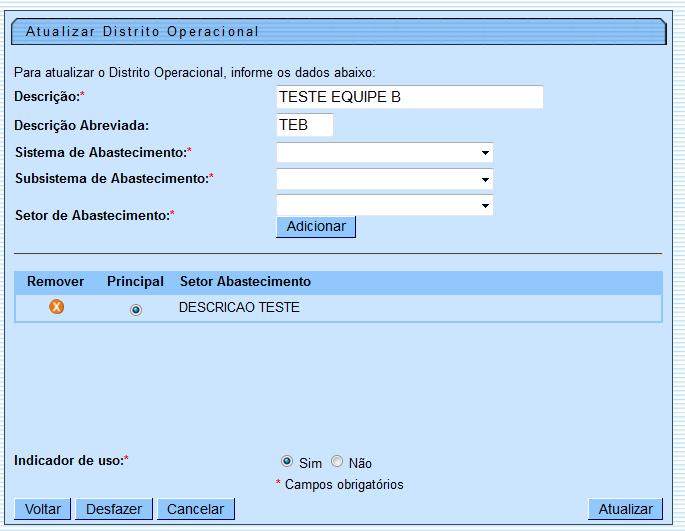
Task: Open the Setor de Abastecimento dropdown
Action: click(x=385, y=205)
